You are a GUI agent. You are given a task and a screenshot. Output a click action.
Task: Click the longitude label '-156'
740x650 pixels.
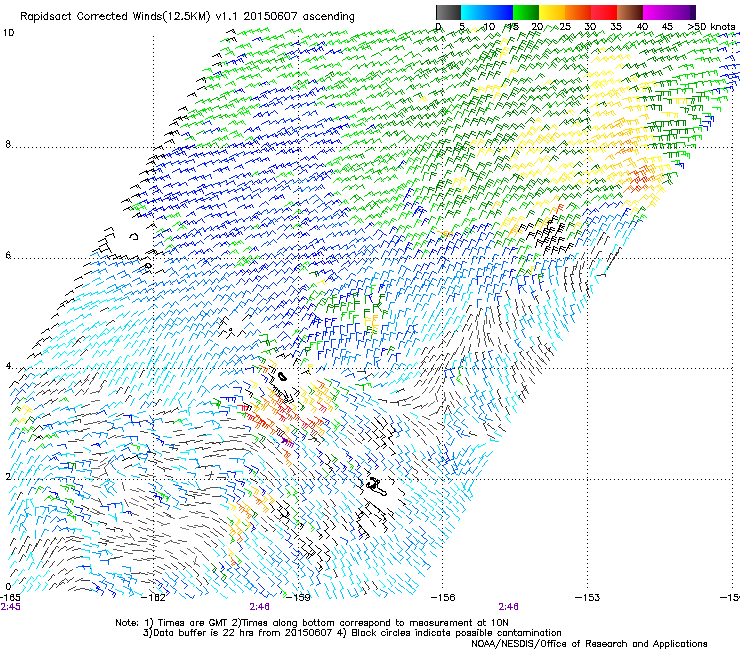click(443, 598)
